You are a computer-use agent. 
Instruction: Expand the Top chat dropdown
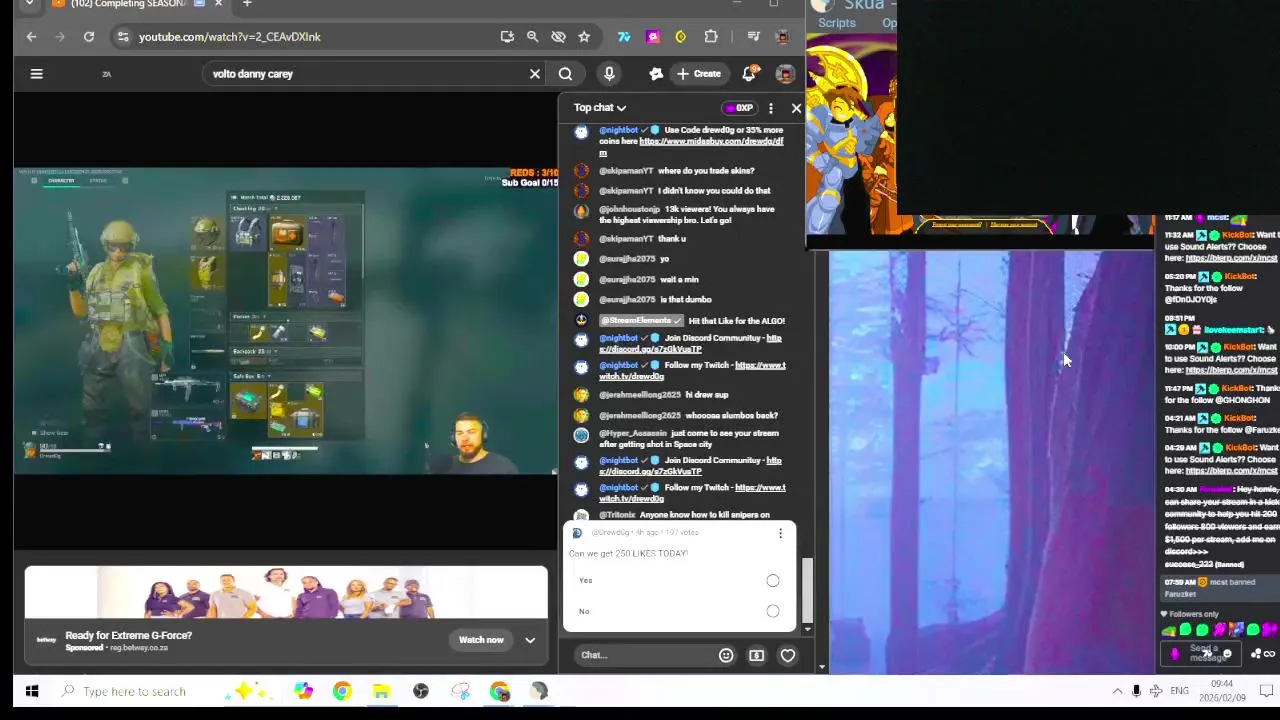tap(600, 108)
